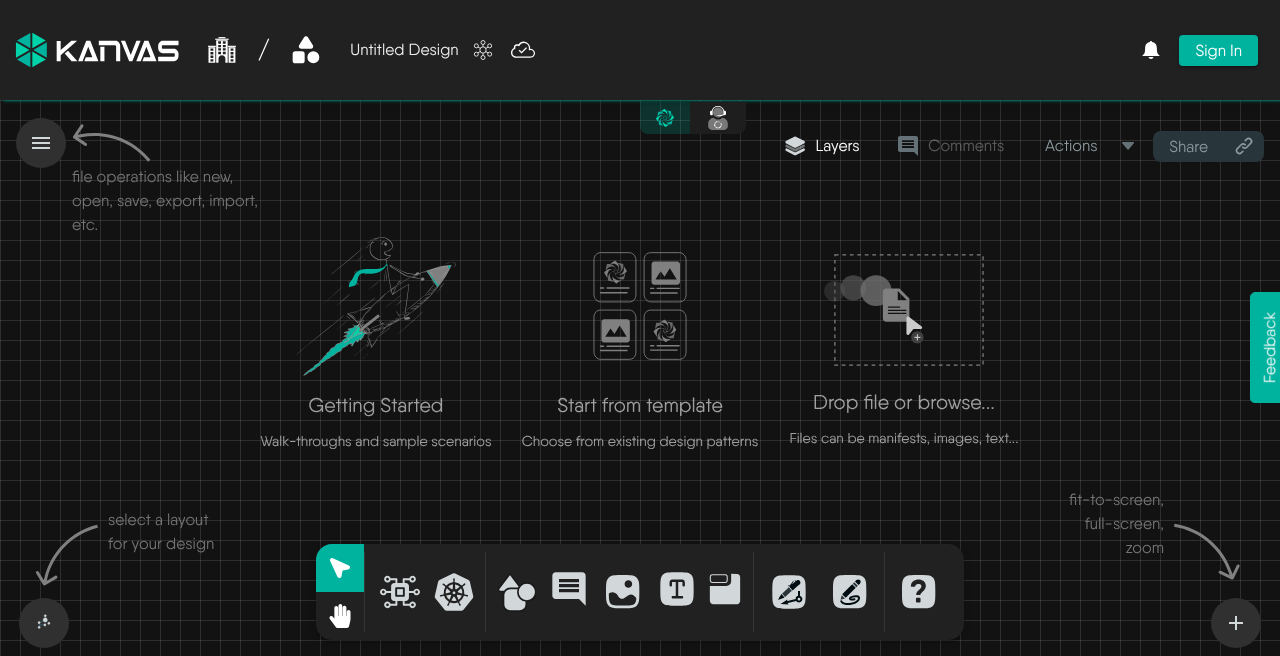Select the comment bubble tool
1280x656 pixels.
[569, 590]
